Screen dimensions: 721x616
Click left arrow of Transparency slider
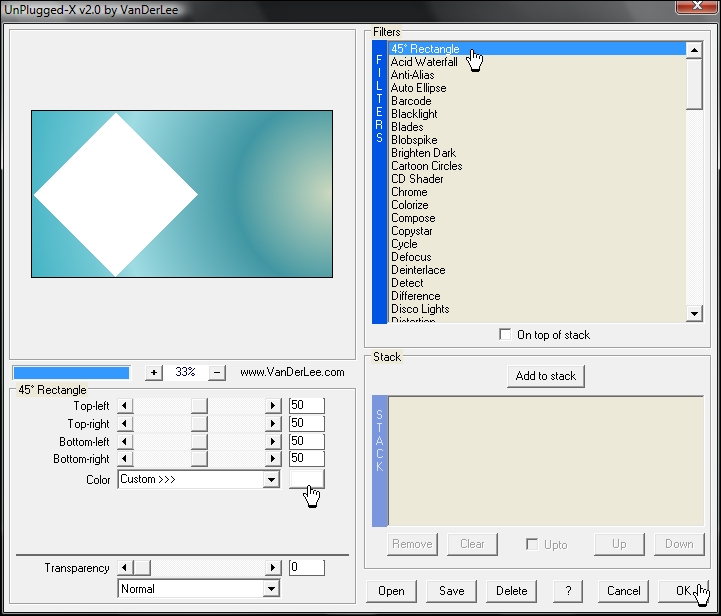click(x=125, y=568)
